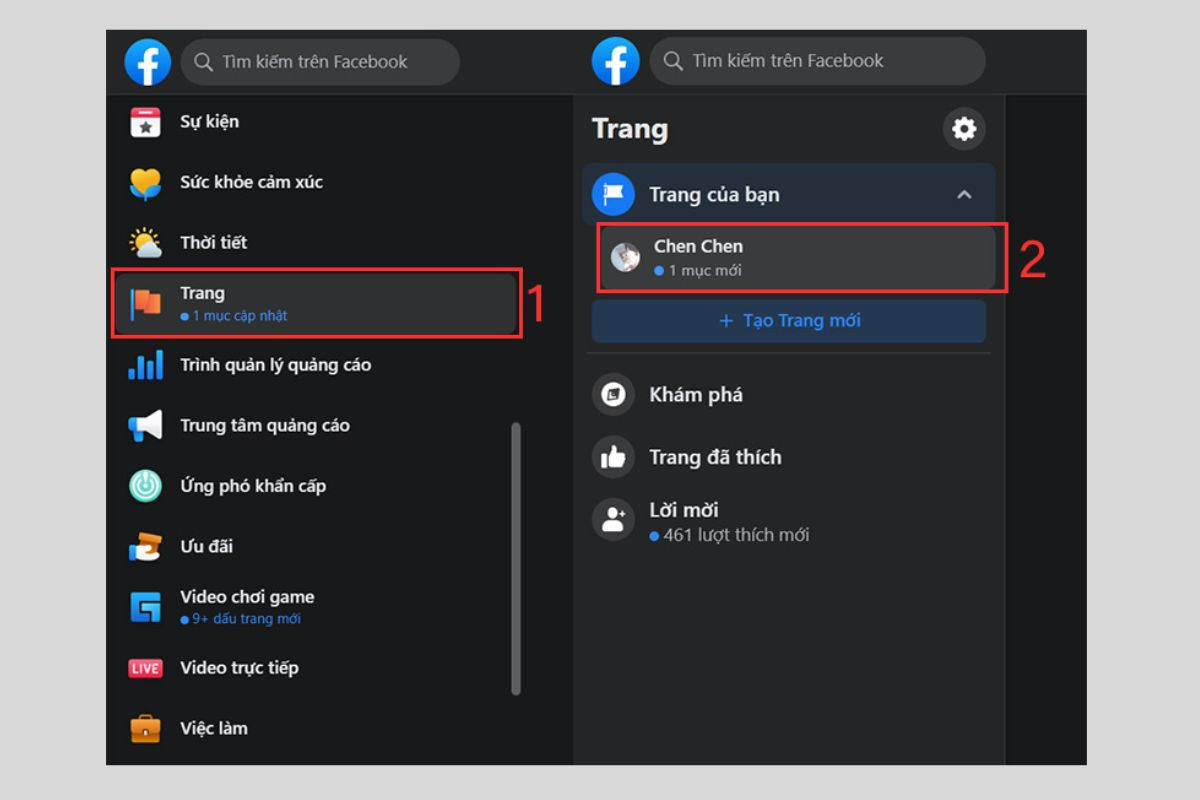This screenshot has height=800, width=1200.
Task: Open the Video chơi game label
Action: tap(247, 597)
